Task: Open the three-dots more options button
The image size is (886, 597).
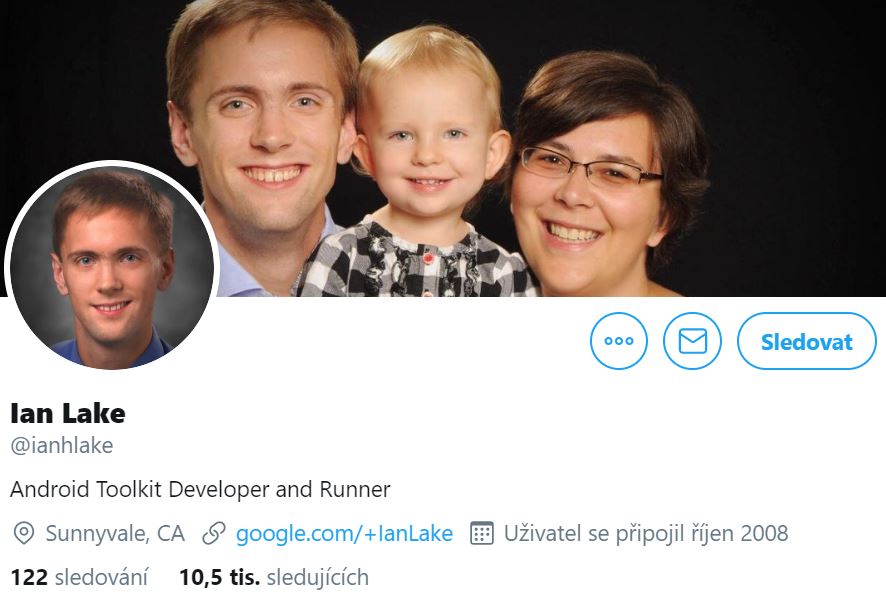Action: [619, 341]
